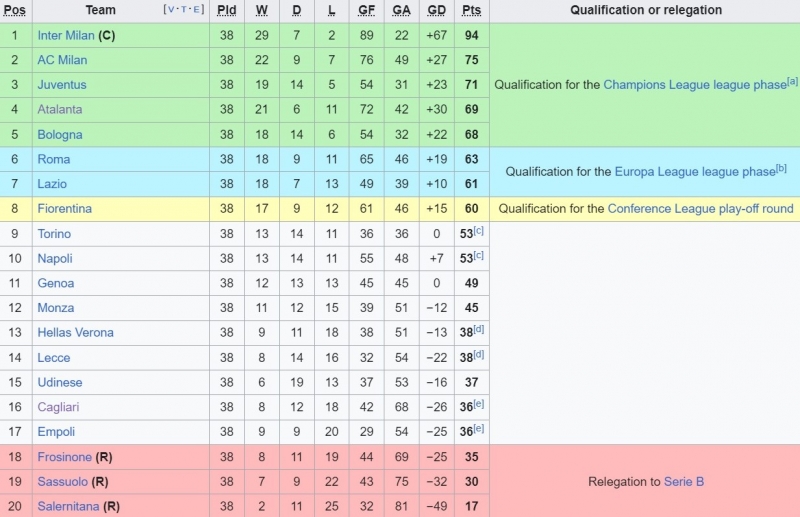Click footnote [d] next to Hellas Verona's points
Screen dimensions: 800x517
480,330
